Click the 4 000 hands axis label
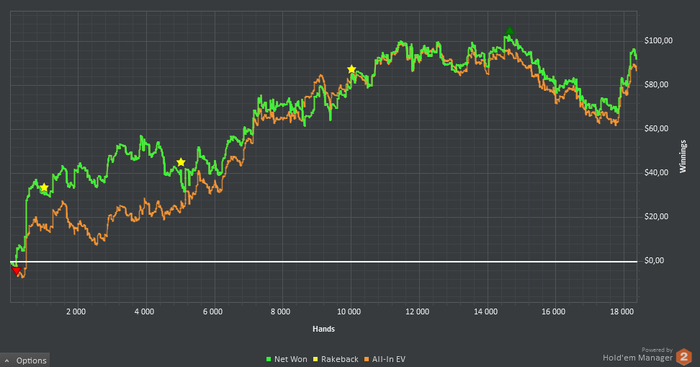Viewport: 700px width, 367px height. (x=145, y=312)
